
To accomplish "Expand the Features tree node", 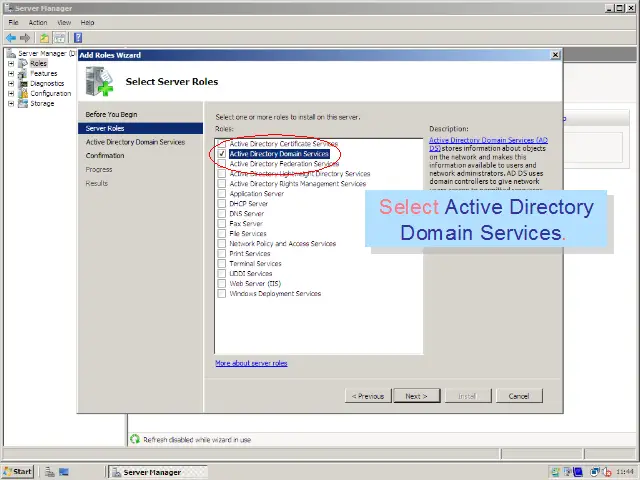I will (11, 73).
